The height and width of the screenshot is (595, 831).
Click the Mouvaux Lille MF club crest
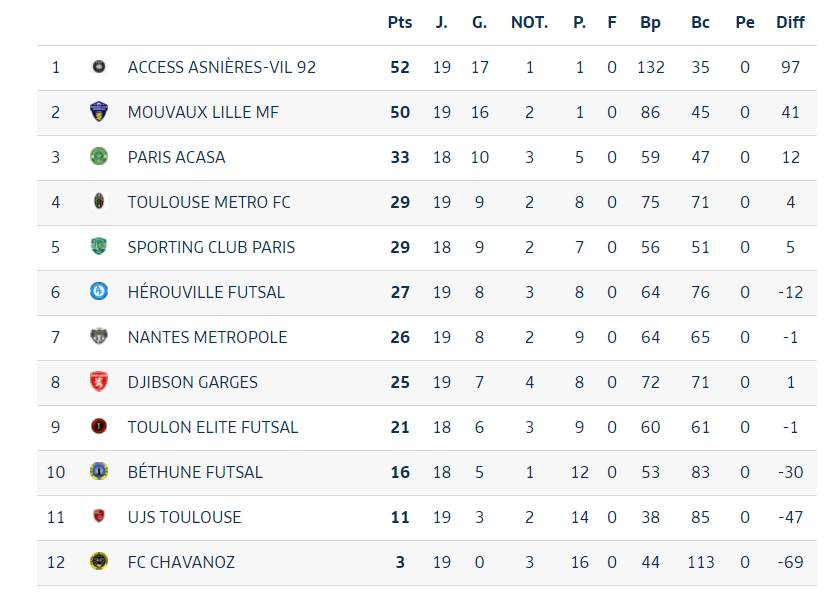99,112
